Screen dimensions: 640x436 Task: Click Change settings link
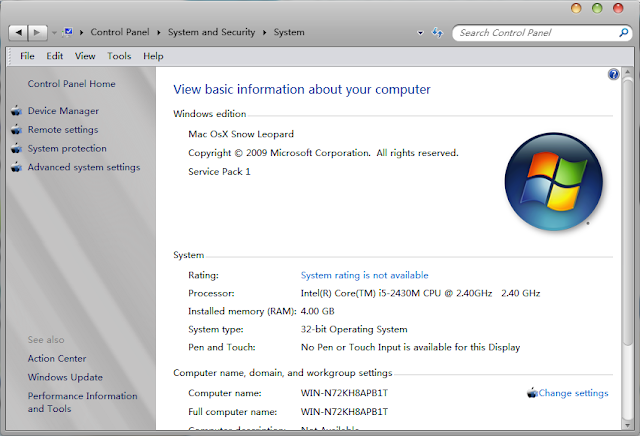tap(573, 393)
